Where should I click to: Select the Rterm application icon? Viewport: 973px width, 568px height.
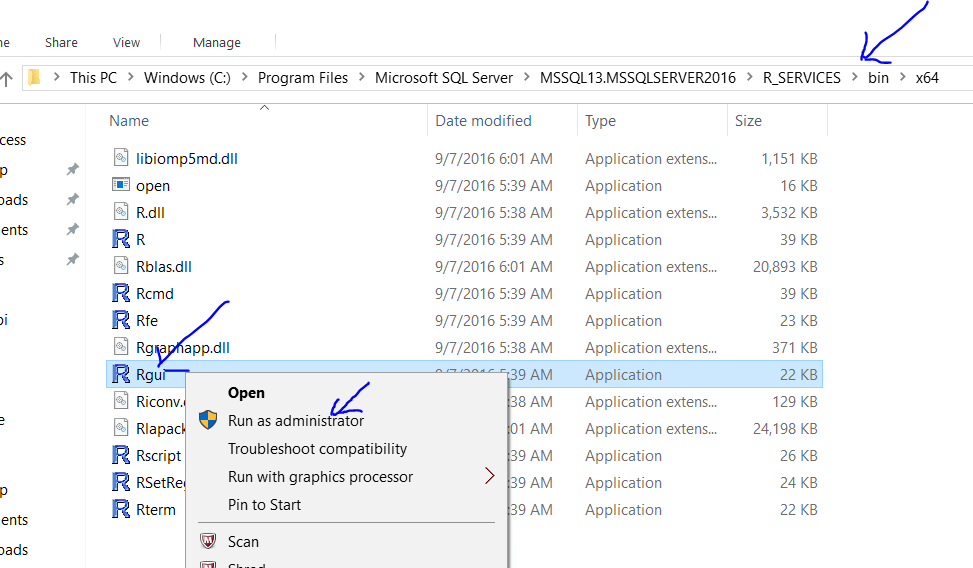coord(121,509)
